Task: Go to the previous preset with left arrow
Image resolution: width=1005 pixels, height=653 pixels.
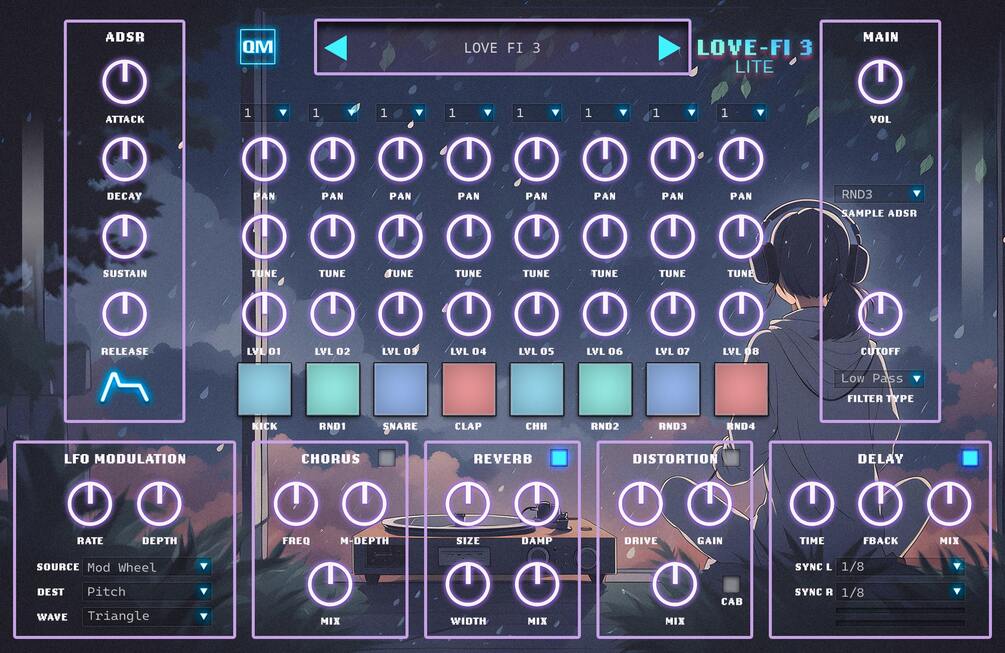Action: click(336, 48)
